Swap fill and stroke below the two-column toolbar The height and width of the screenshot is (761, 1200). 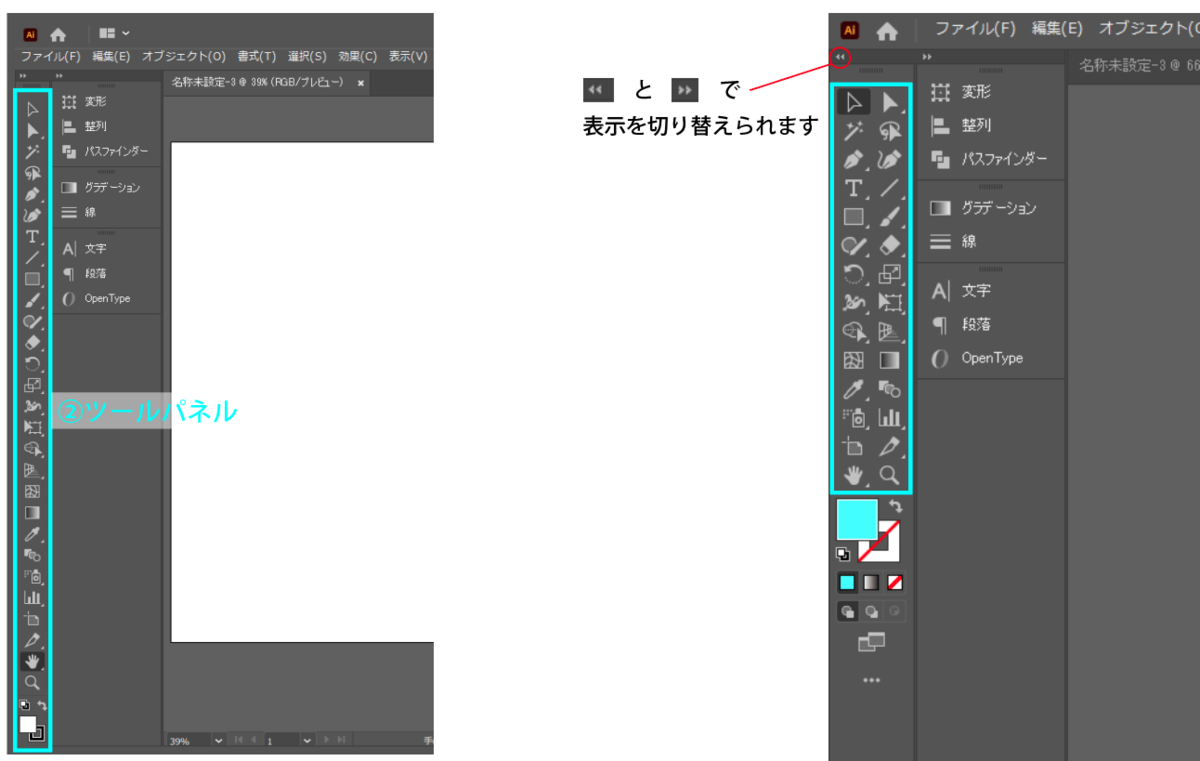point(894,508)
